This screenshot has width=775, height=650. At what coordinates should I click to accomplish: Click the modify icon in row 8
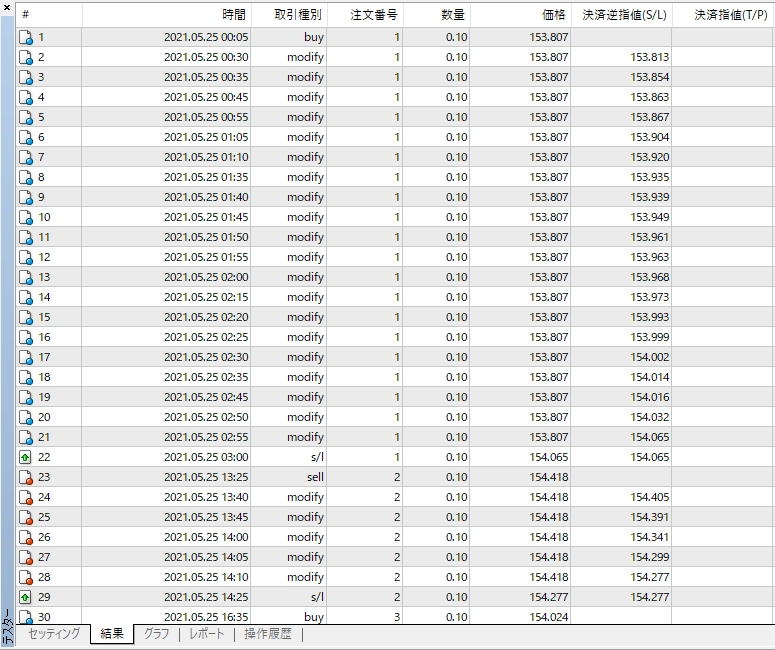tap(26, 177)
